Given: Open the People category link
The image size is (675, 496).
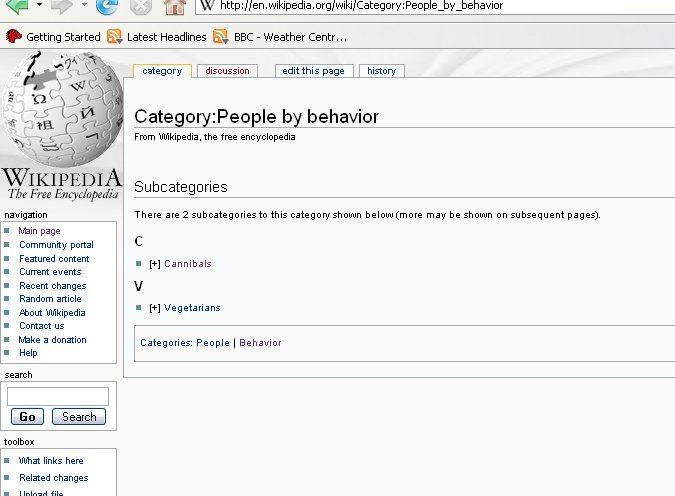Looking at the screenshot, I should coord(213,343).
